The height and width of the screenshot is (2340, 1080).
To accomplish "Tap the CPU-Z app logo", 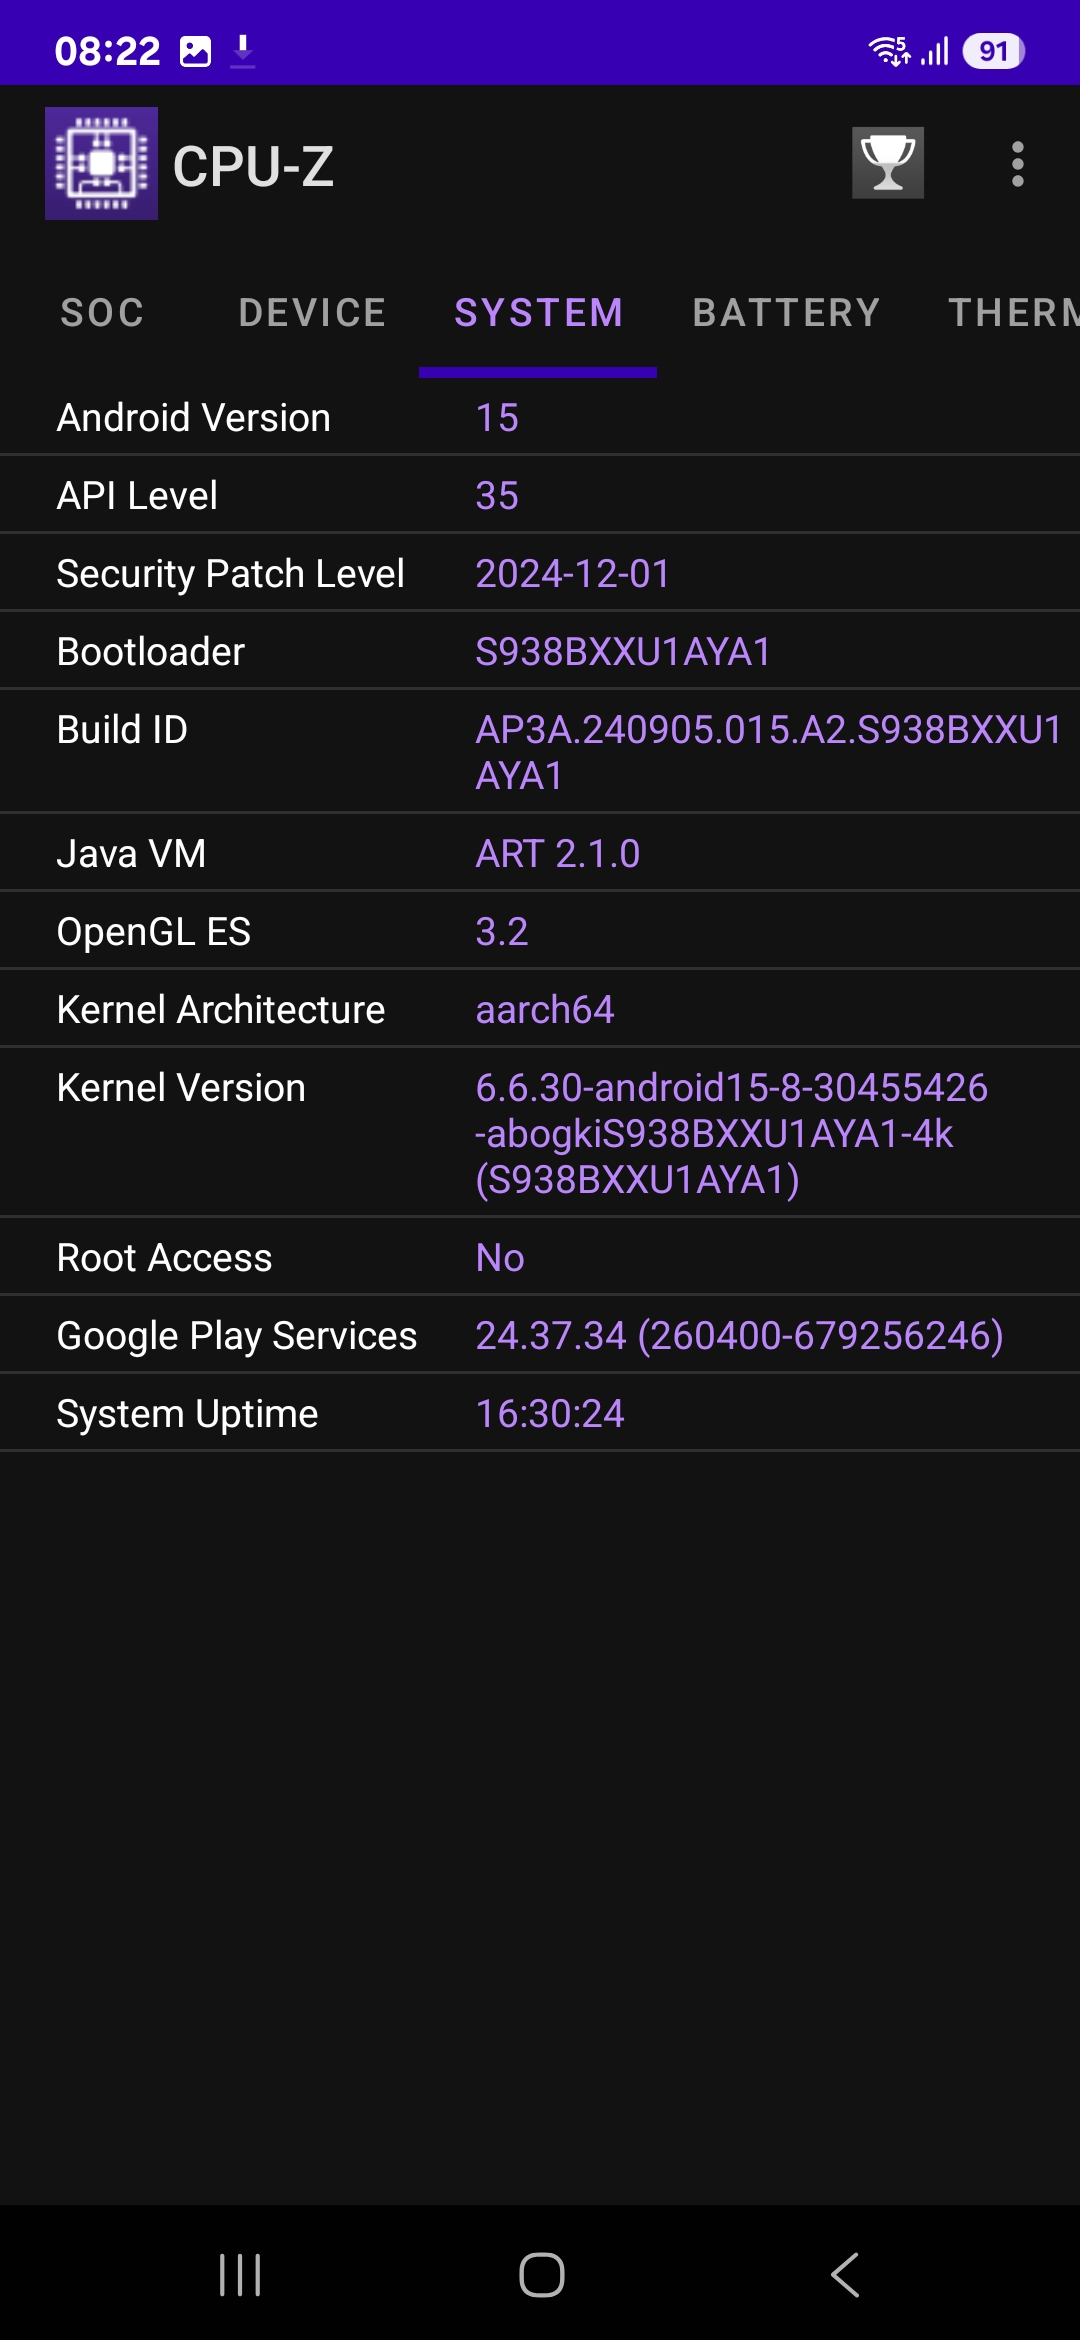I will [x=101, y=163].
